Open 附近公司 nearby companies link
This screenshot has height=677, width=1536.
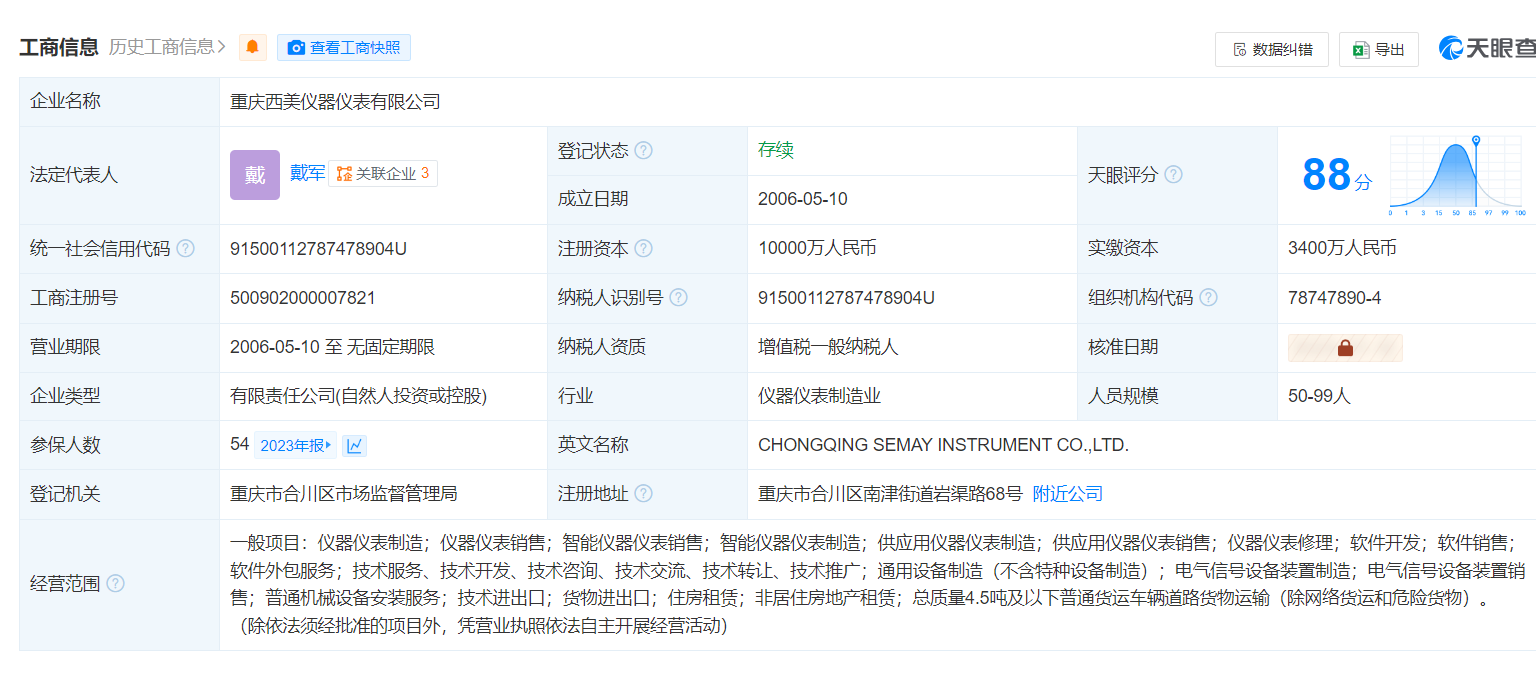coord(1067,494)
